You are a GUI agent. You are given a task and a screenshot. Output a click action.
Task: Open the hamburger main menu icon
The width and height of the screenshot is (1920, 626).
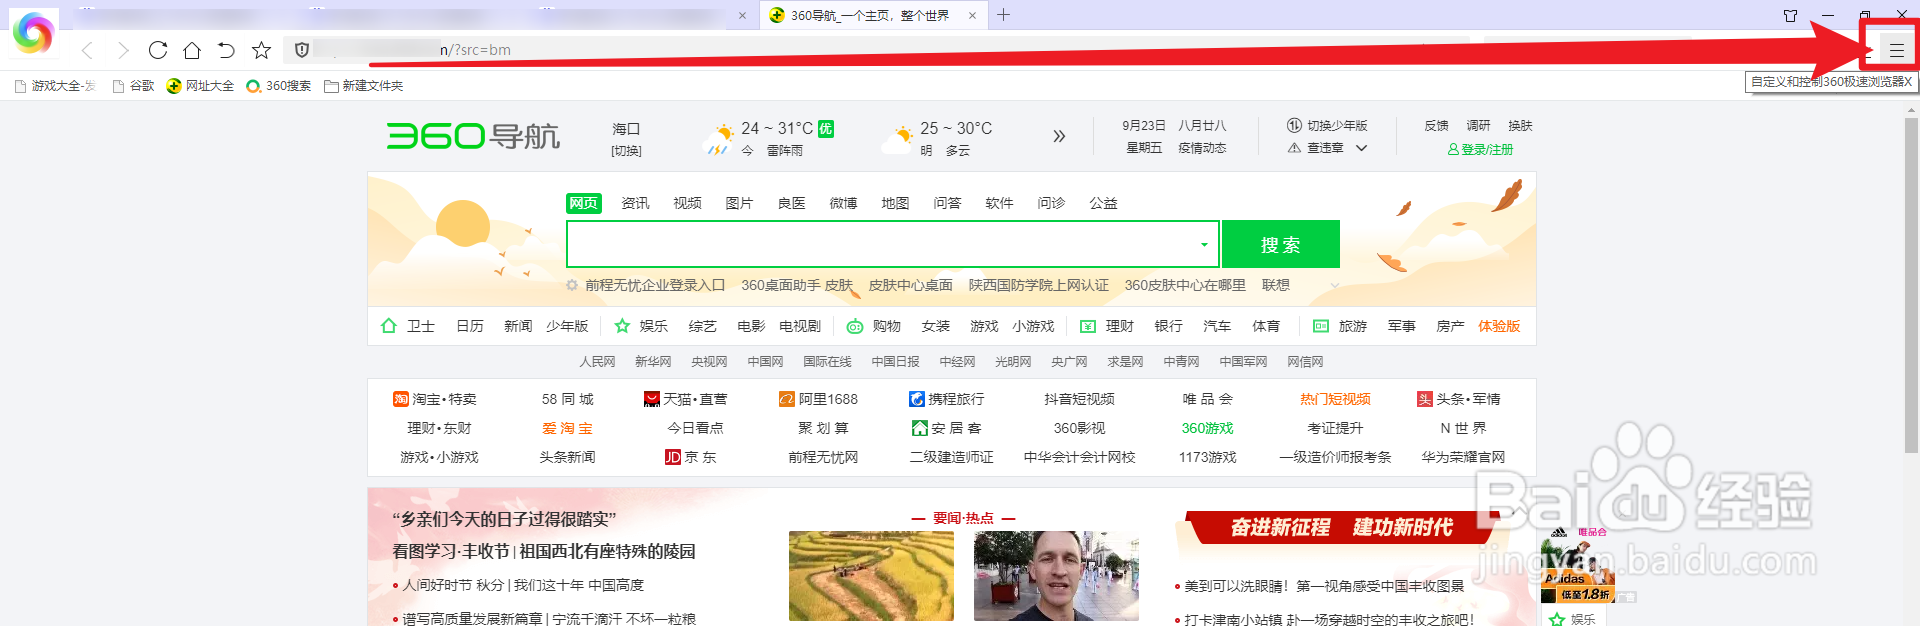(x=1897, y=50)
